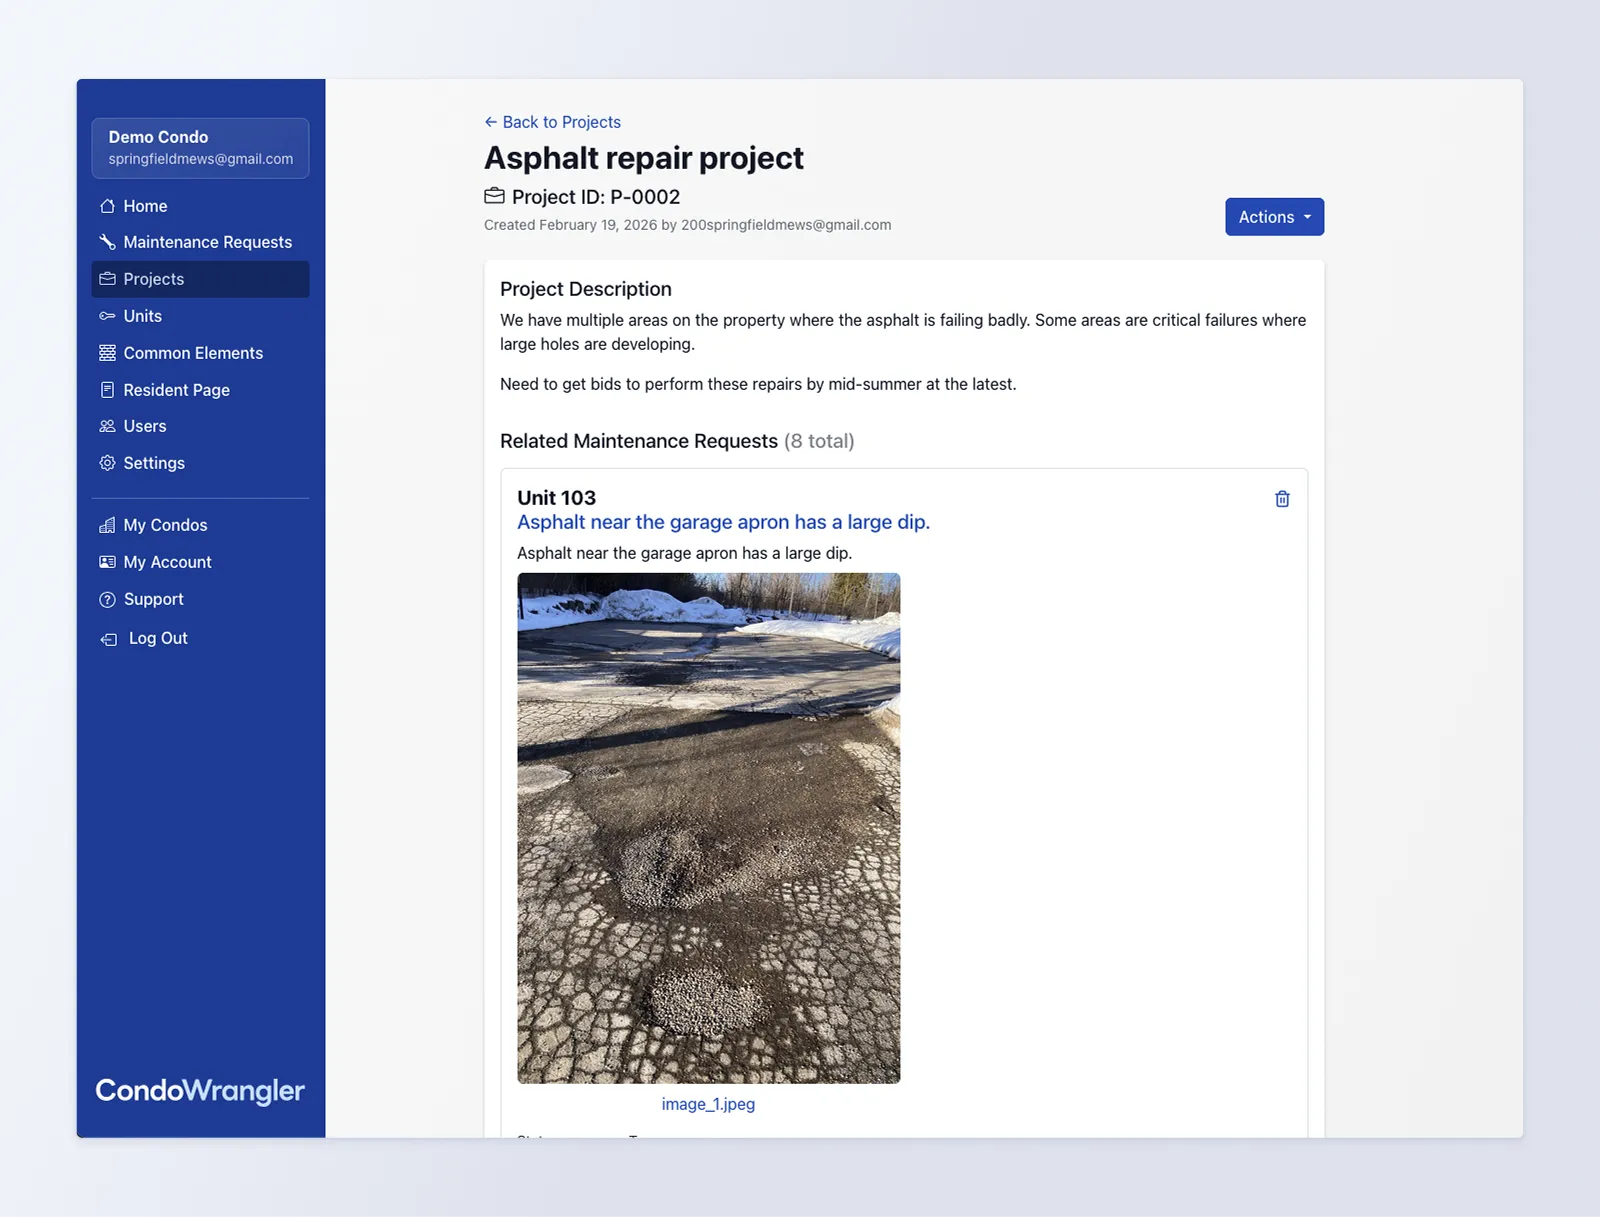
Task: Click the Units key icon
Action: point(107,316)
